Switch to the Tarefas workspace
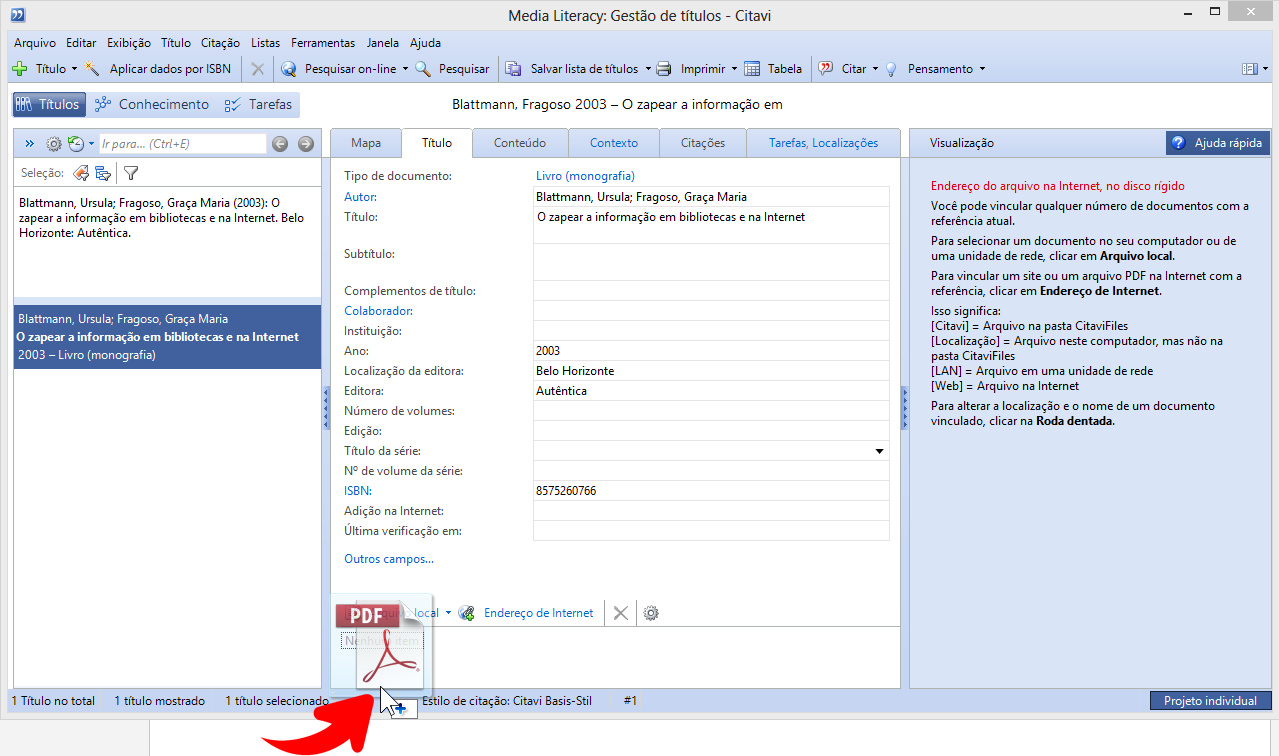Image resolution: width=1279 pixels, height=756 pixels. click(258, 104)
